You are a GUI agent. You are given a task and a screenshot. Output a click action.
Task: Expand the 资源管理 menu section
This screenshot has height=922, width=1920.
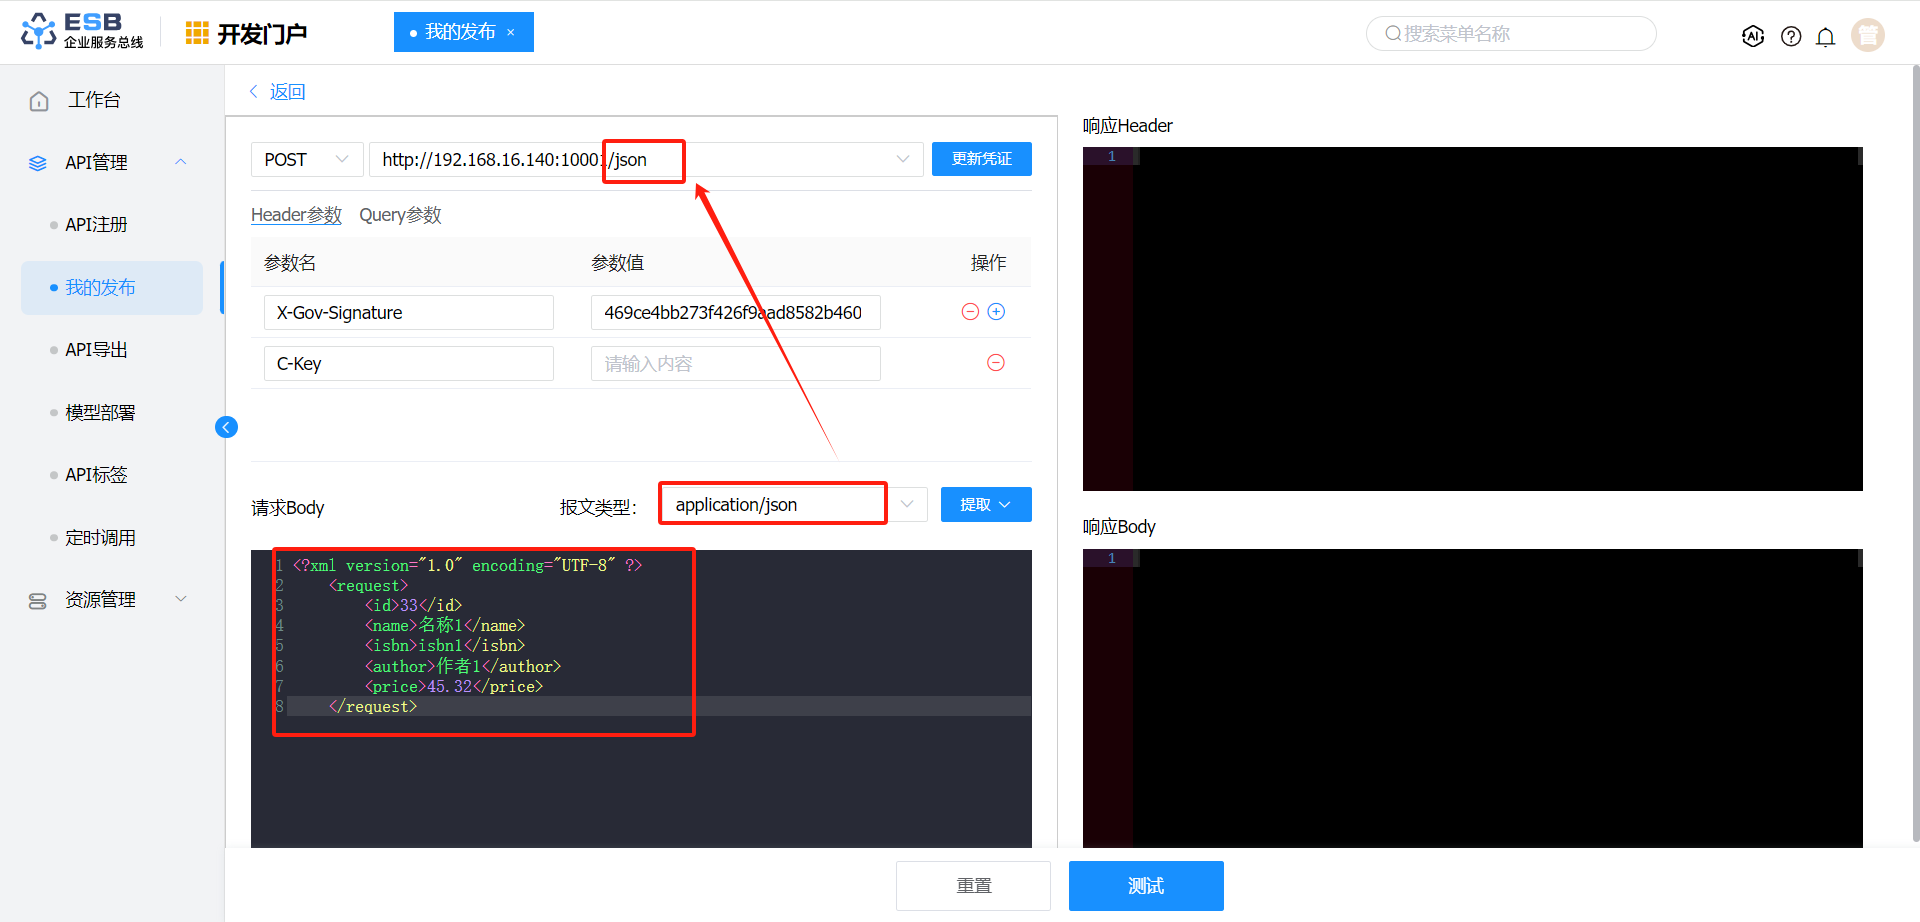pos(181,599)
